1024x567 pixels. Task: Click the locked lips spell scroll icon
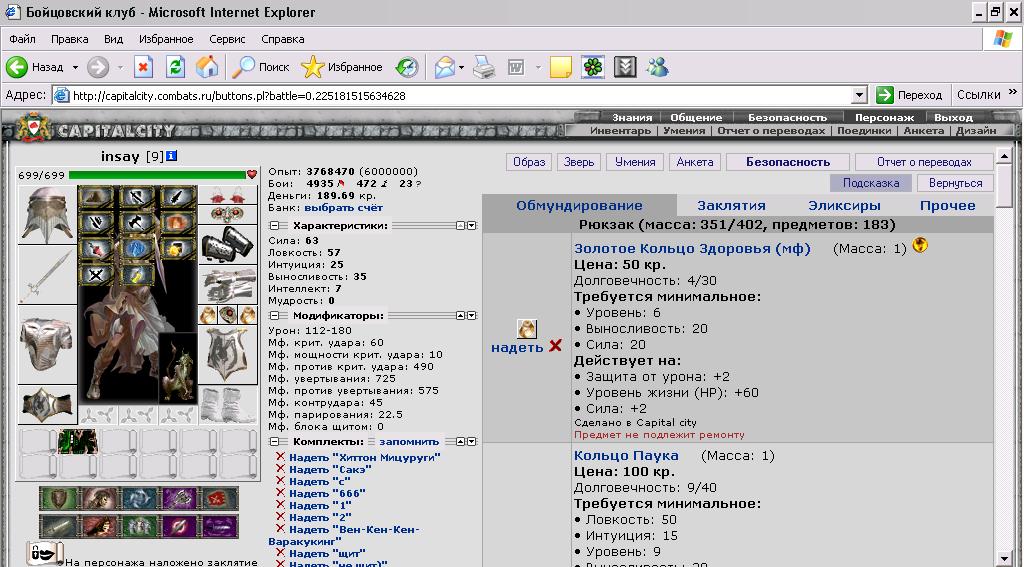click(45, 553)
